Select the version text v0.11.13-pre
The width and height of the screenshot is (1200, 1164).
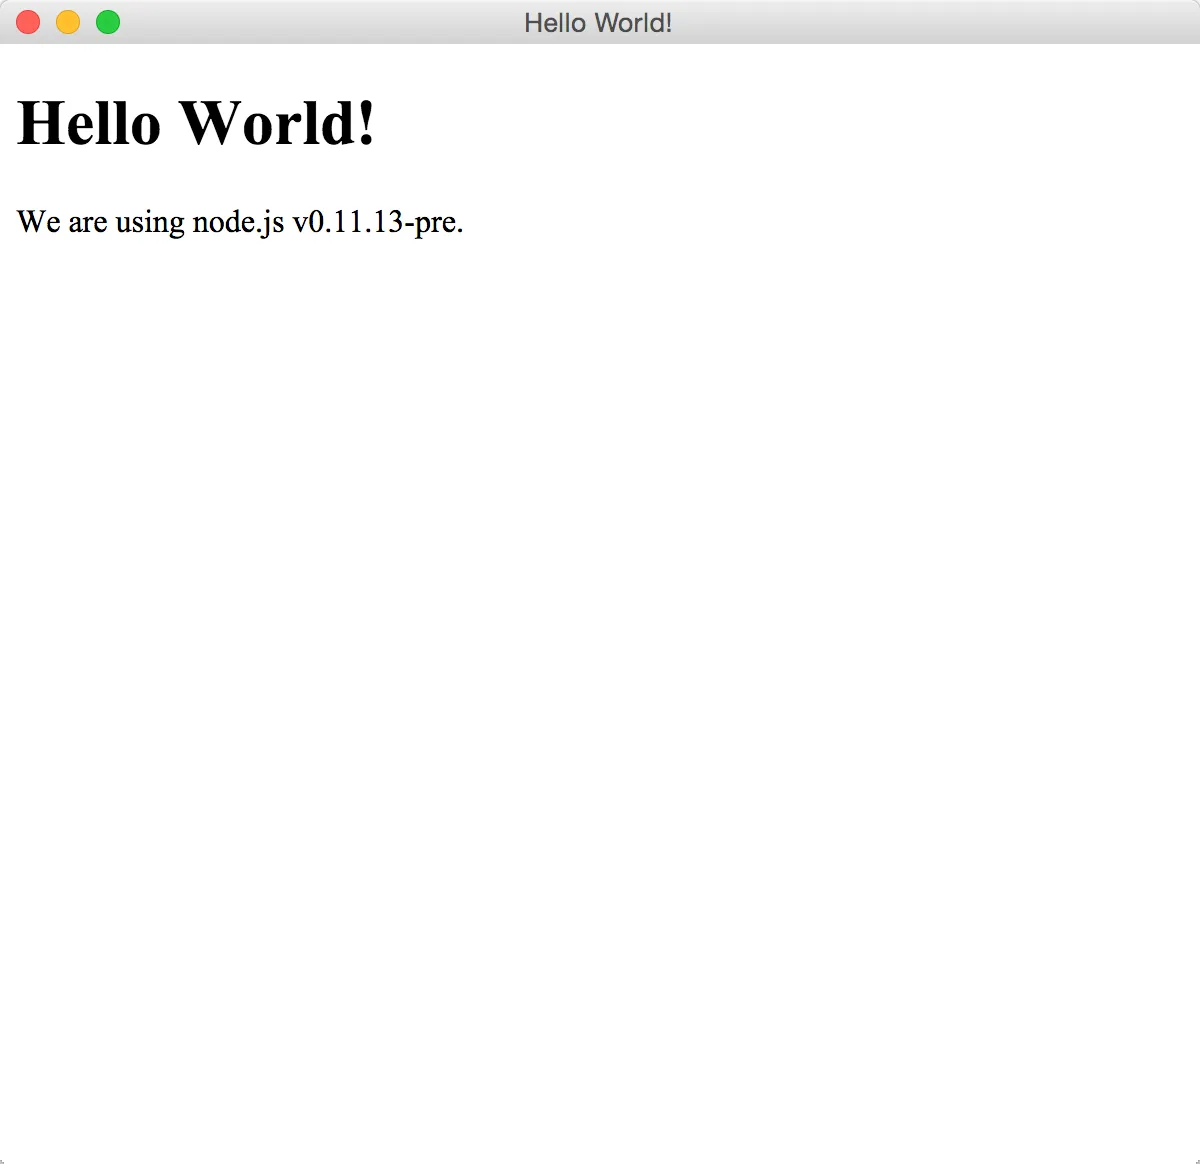(x=377, y=222)
